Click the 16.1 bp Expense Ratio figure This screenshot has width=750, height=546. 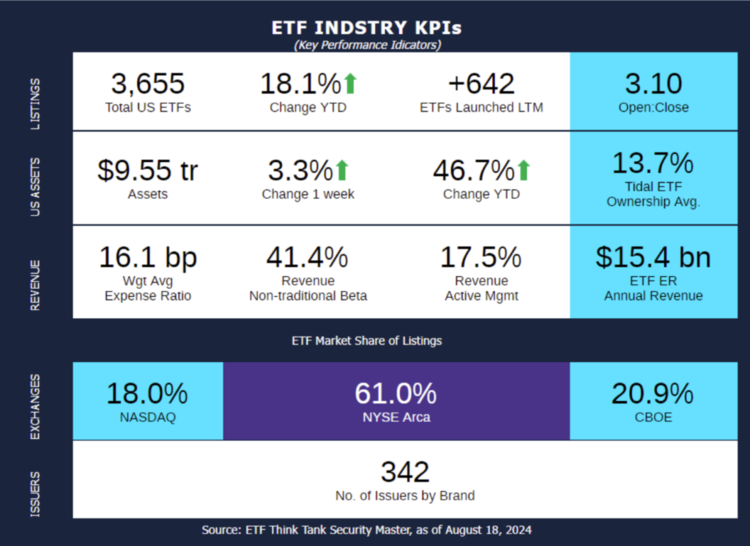[x=148, y=258]
